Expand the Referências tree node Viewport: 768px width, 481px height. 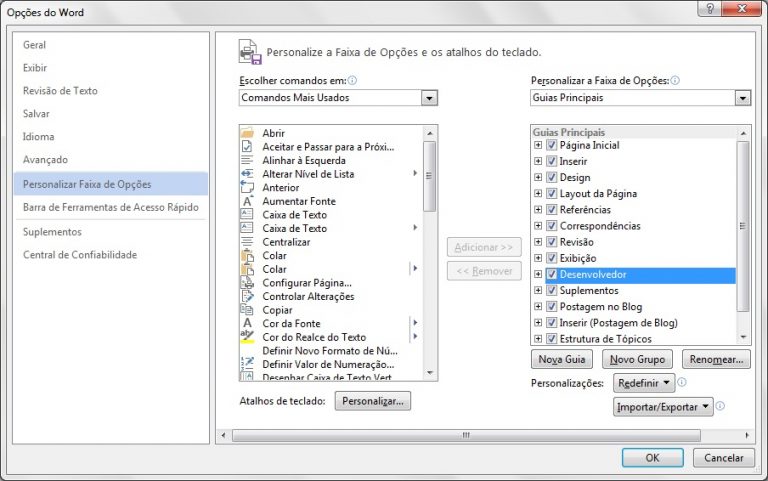tap(538, 210)
